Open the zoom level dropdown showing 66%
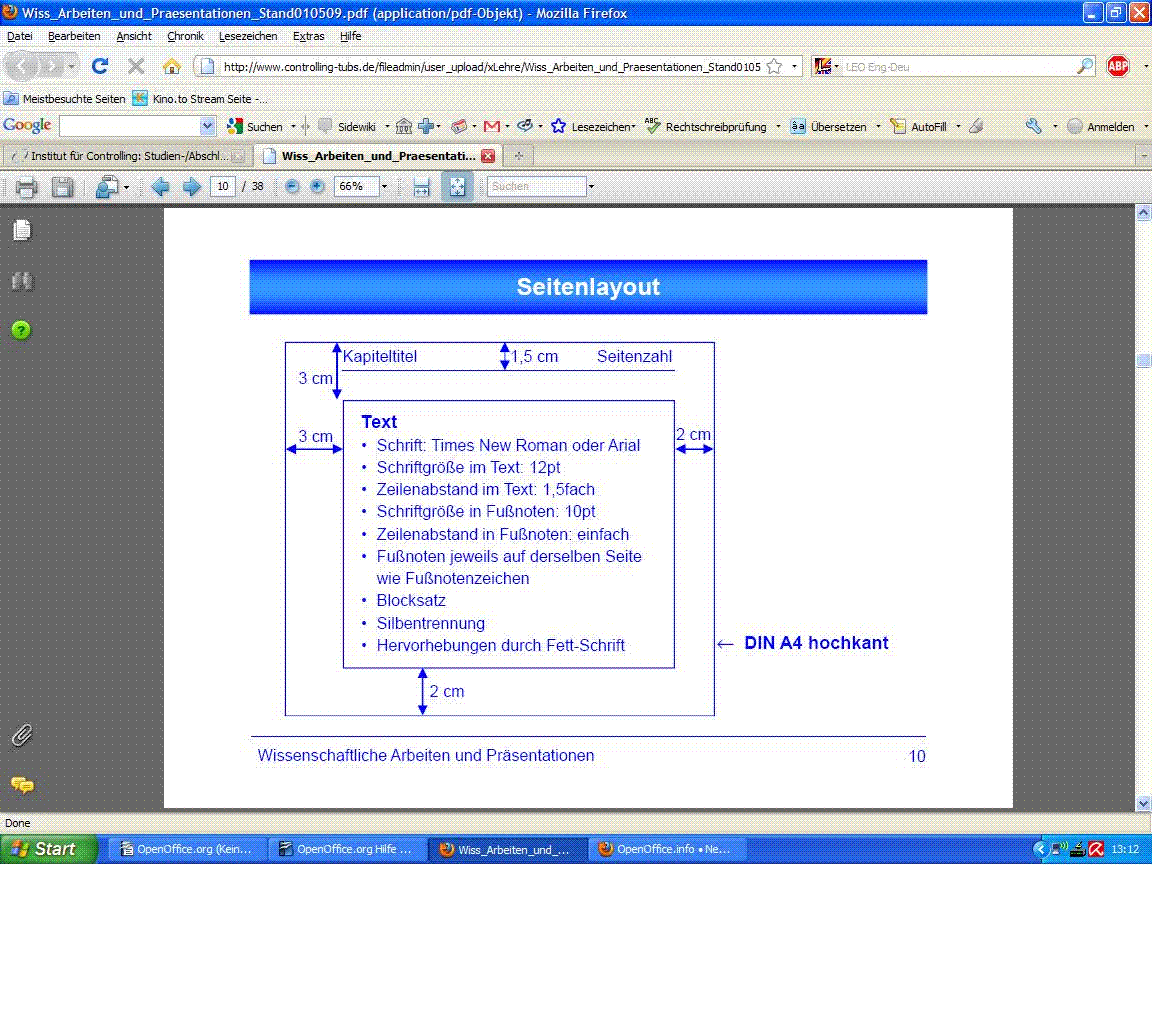The height and width of the screenshot is (1023, 1152). pos(382,187)
